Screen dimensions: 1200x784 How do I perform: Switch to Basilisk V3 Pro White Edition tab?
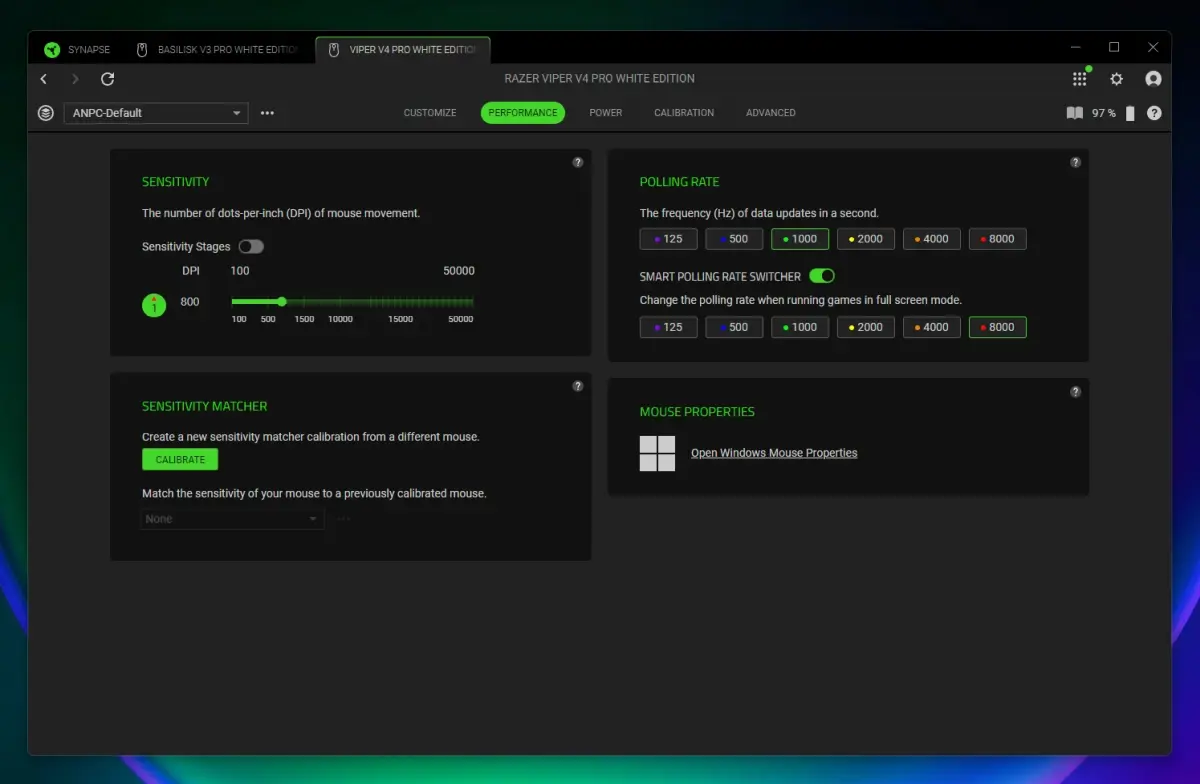(x=217, y=50)
